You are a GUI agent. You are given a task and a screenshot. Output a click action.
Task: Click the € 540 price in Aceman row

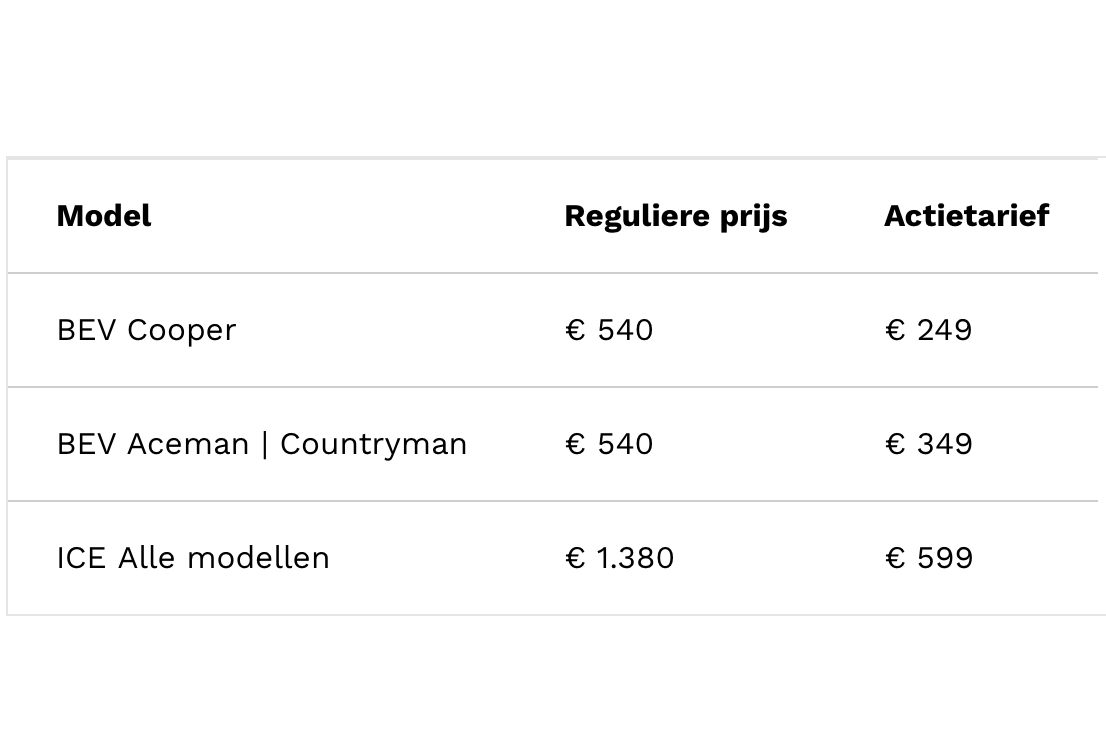pos(609,444)
